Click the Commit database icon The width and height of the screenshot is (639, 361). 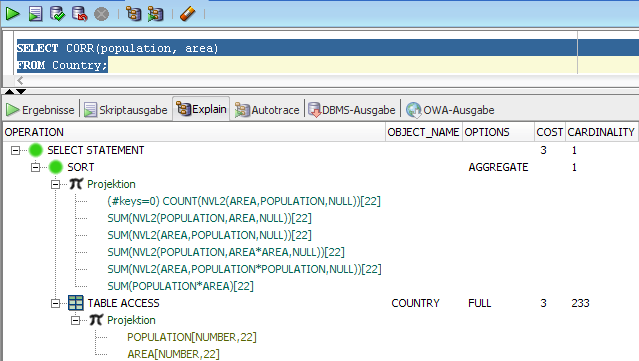[x=57, y=14]
